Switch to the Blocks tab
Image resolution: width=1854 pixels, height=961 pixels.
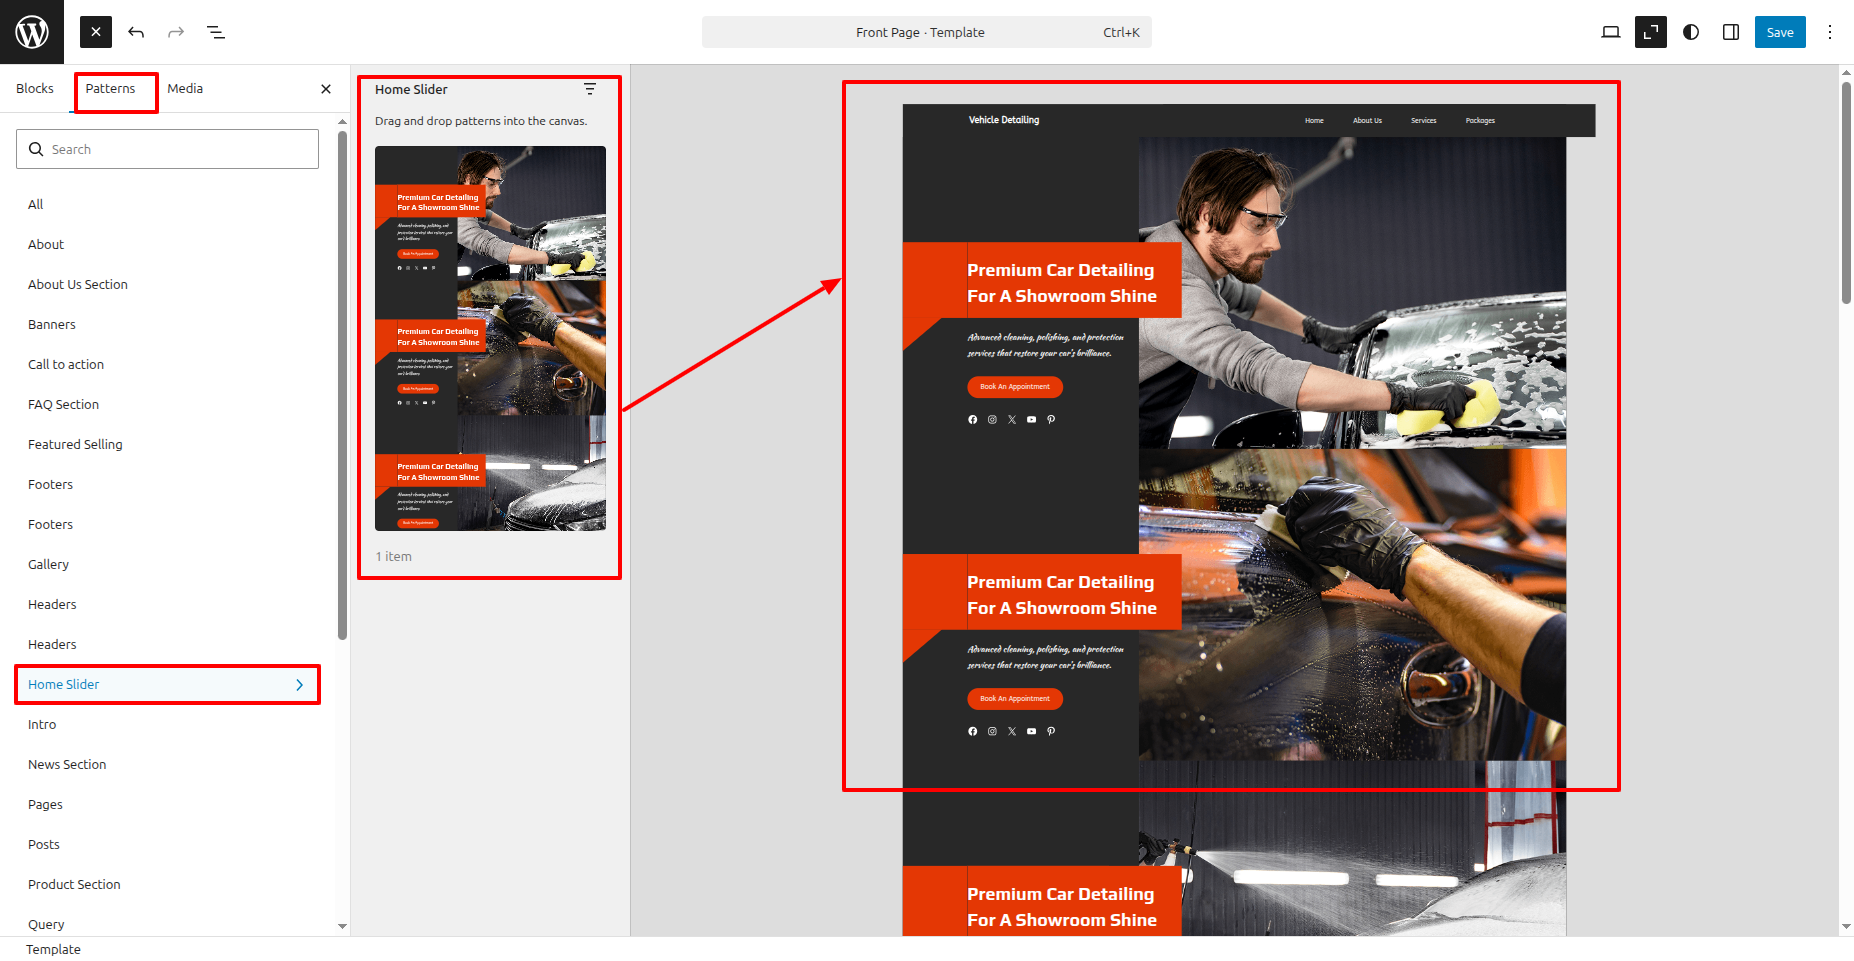pos(35,89)
